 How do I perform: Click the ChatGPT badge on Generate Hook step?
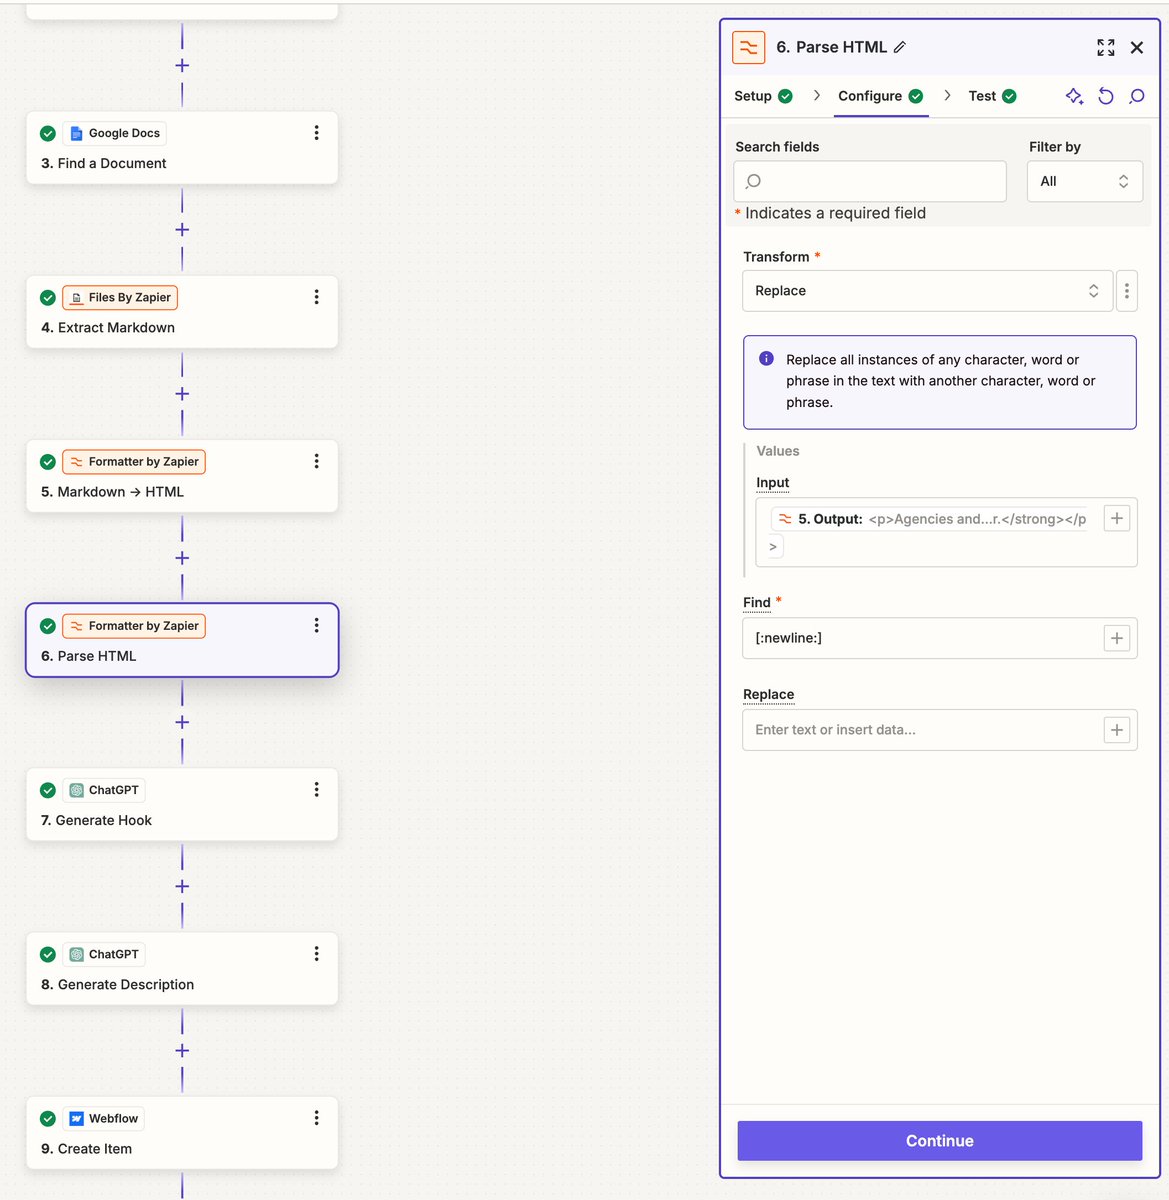pyautogui.click(x=104, y=790)
